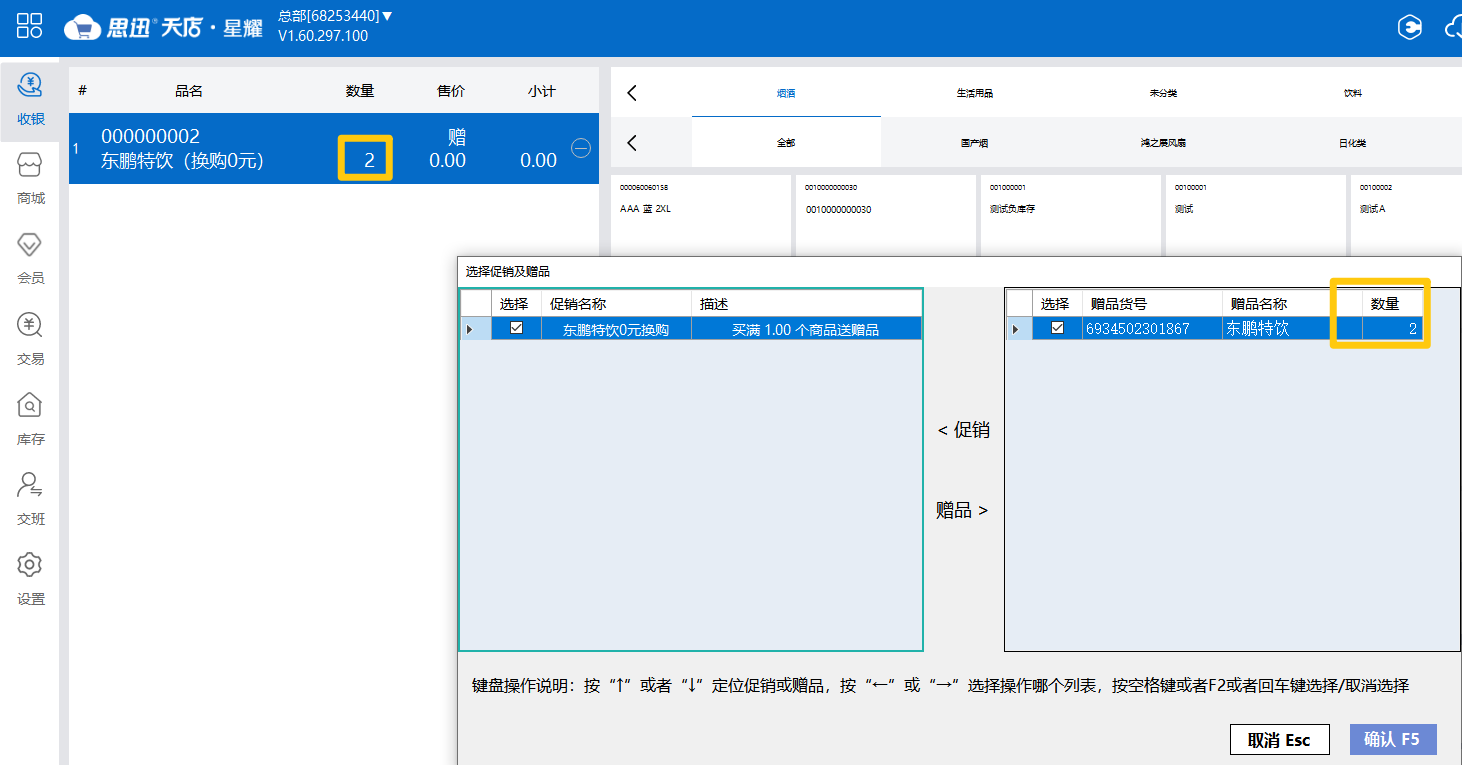Viewport: 1462px width, 765px height.
Task: Click description cell 买满 1.00 个商品送赠品
Action: [x=806, y=328]
